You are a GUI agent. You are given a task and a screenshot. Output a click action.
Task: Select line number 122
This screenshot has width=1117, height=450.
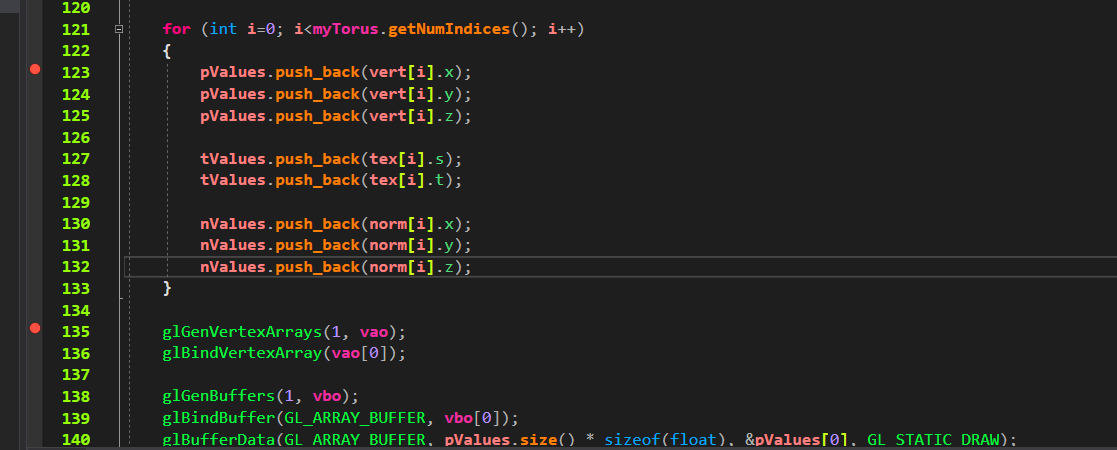[x=76, y=51]
